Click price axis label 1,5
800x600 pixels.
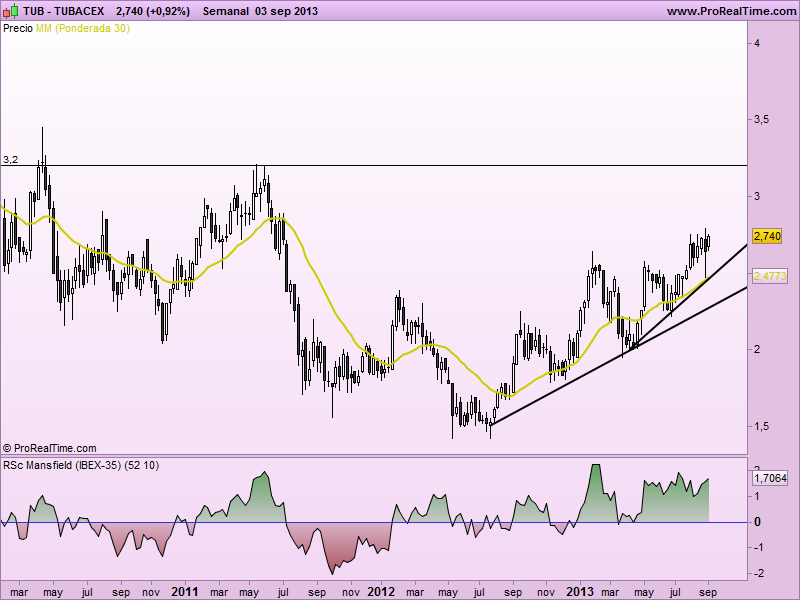[762, 427]
